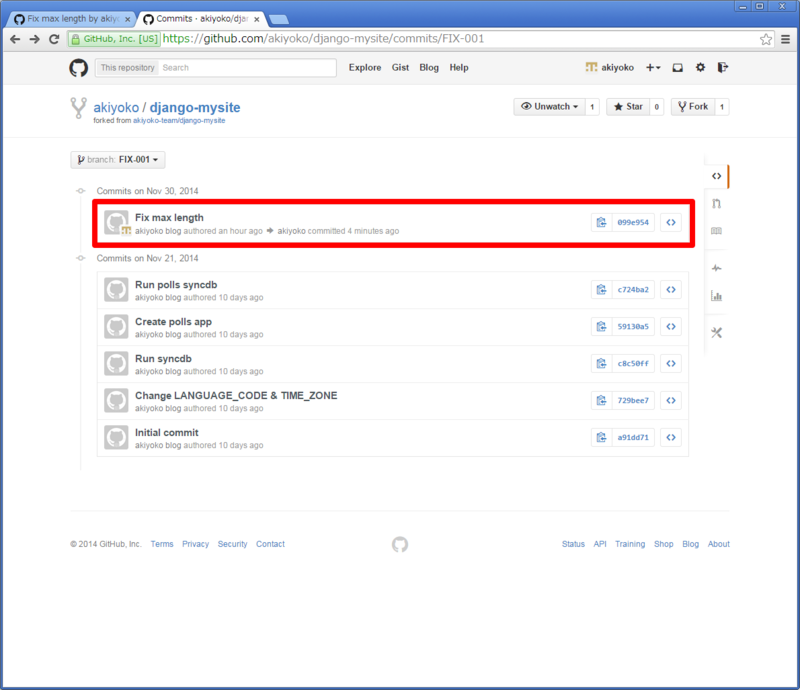800x690 pixels.
Task: Open django-mysite repository title link
Action: 195,107
